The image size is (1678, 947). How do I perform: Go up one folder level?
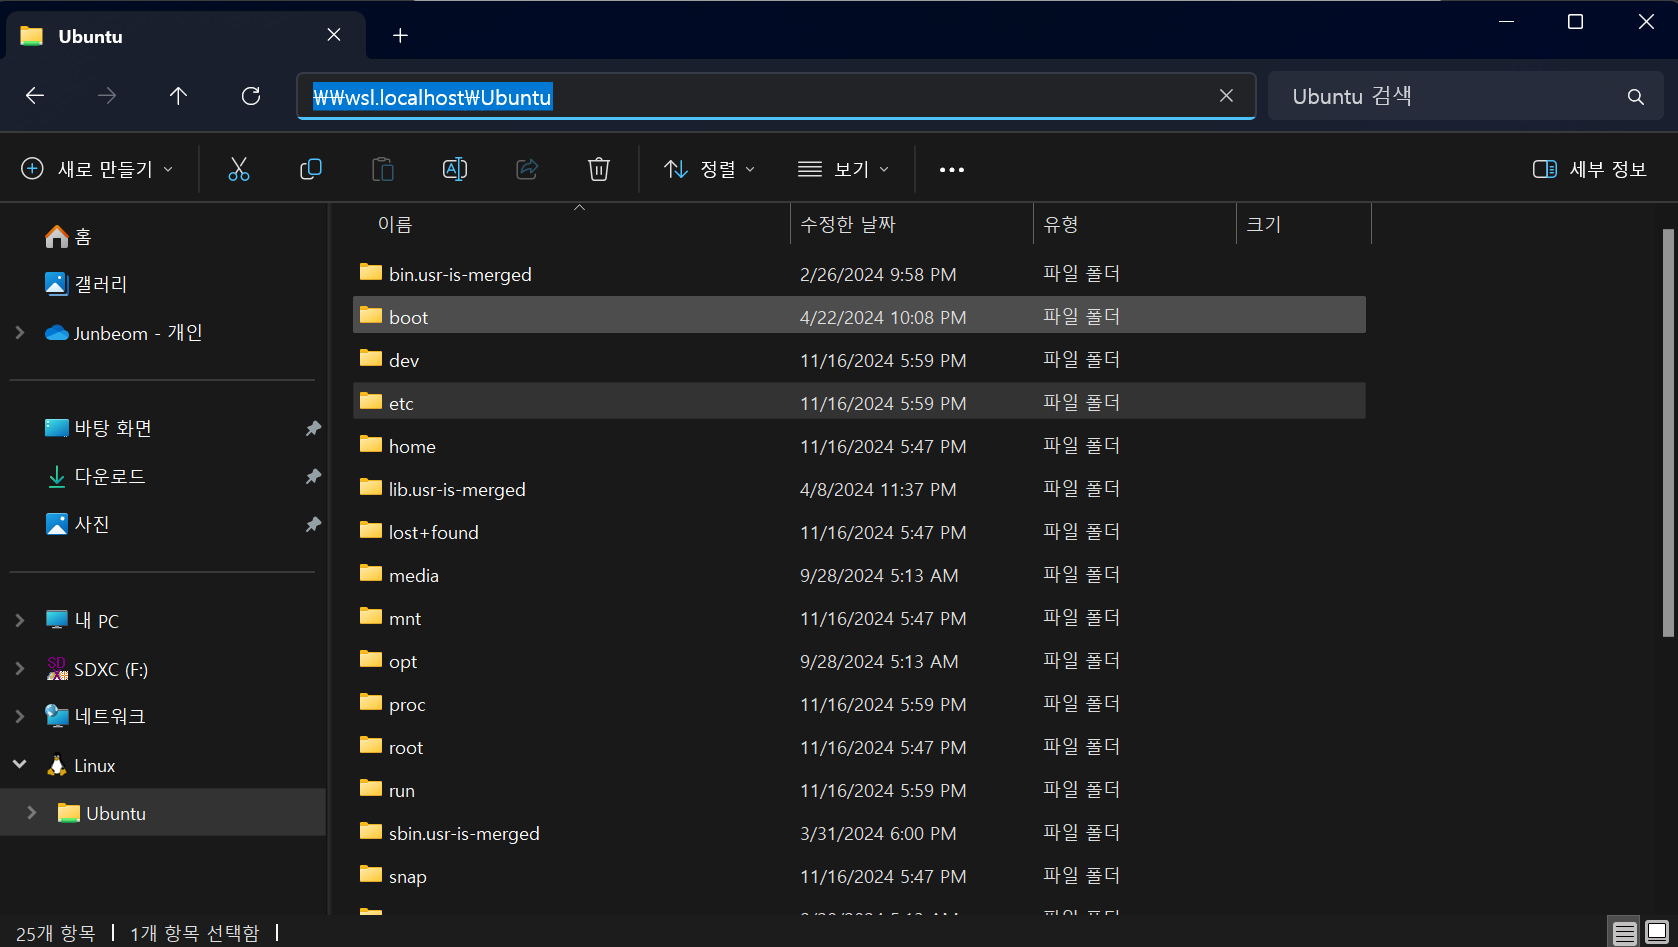178,96
